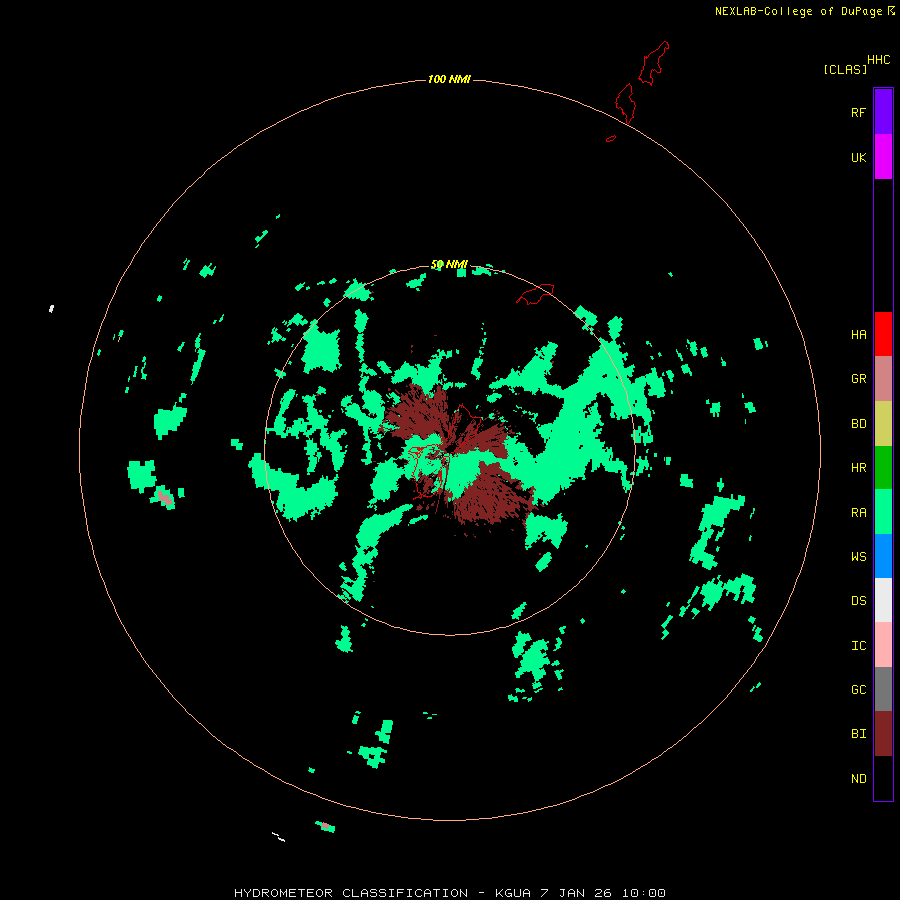Click the RF purple legend swatch

(x=883, y=111)
